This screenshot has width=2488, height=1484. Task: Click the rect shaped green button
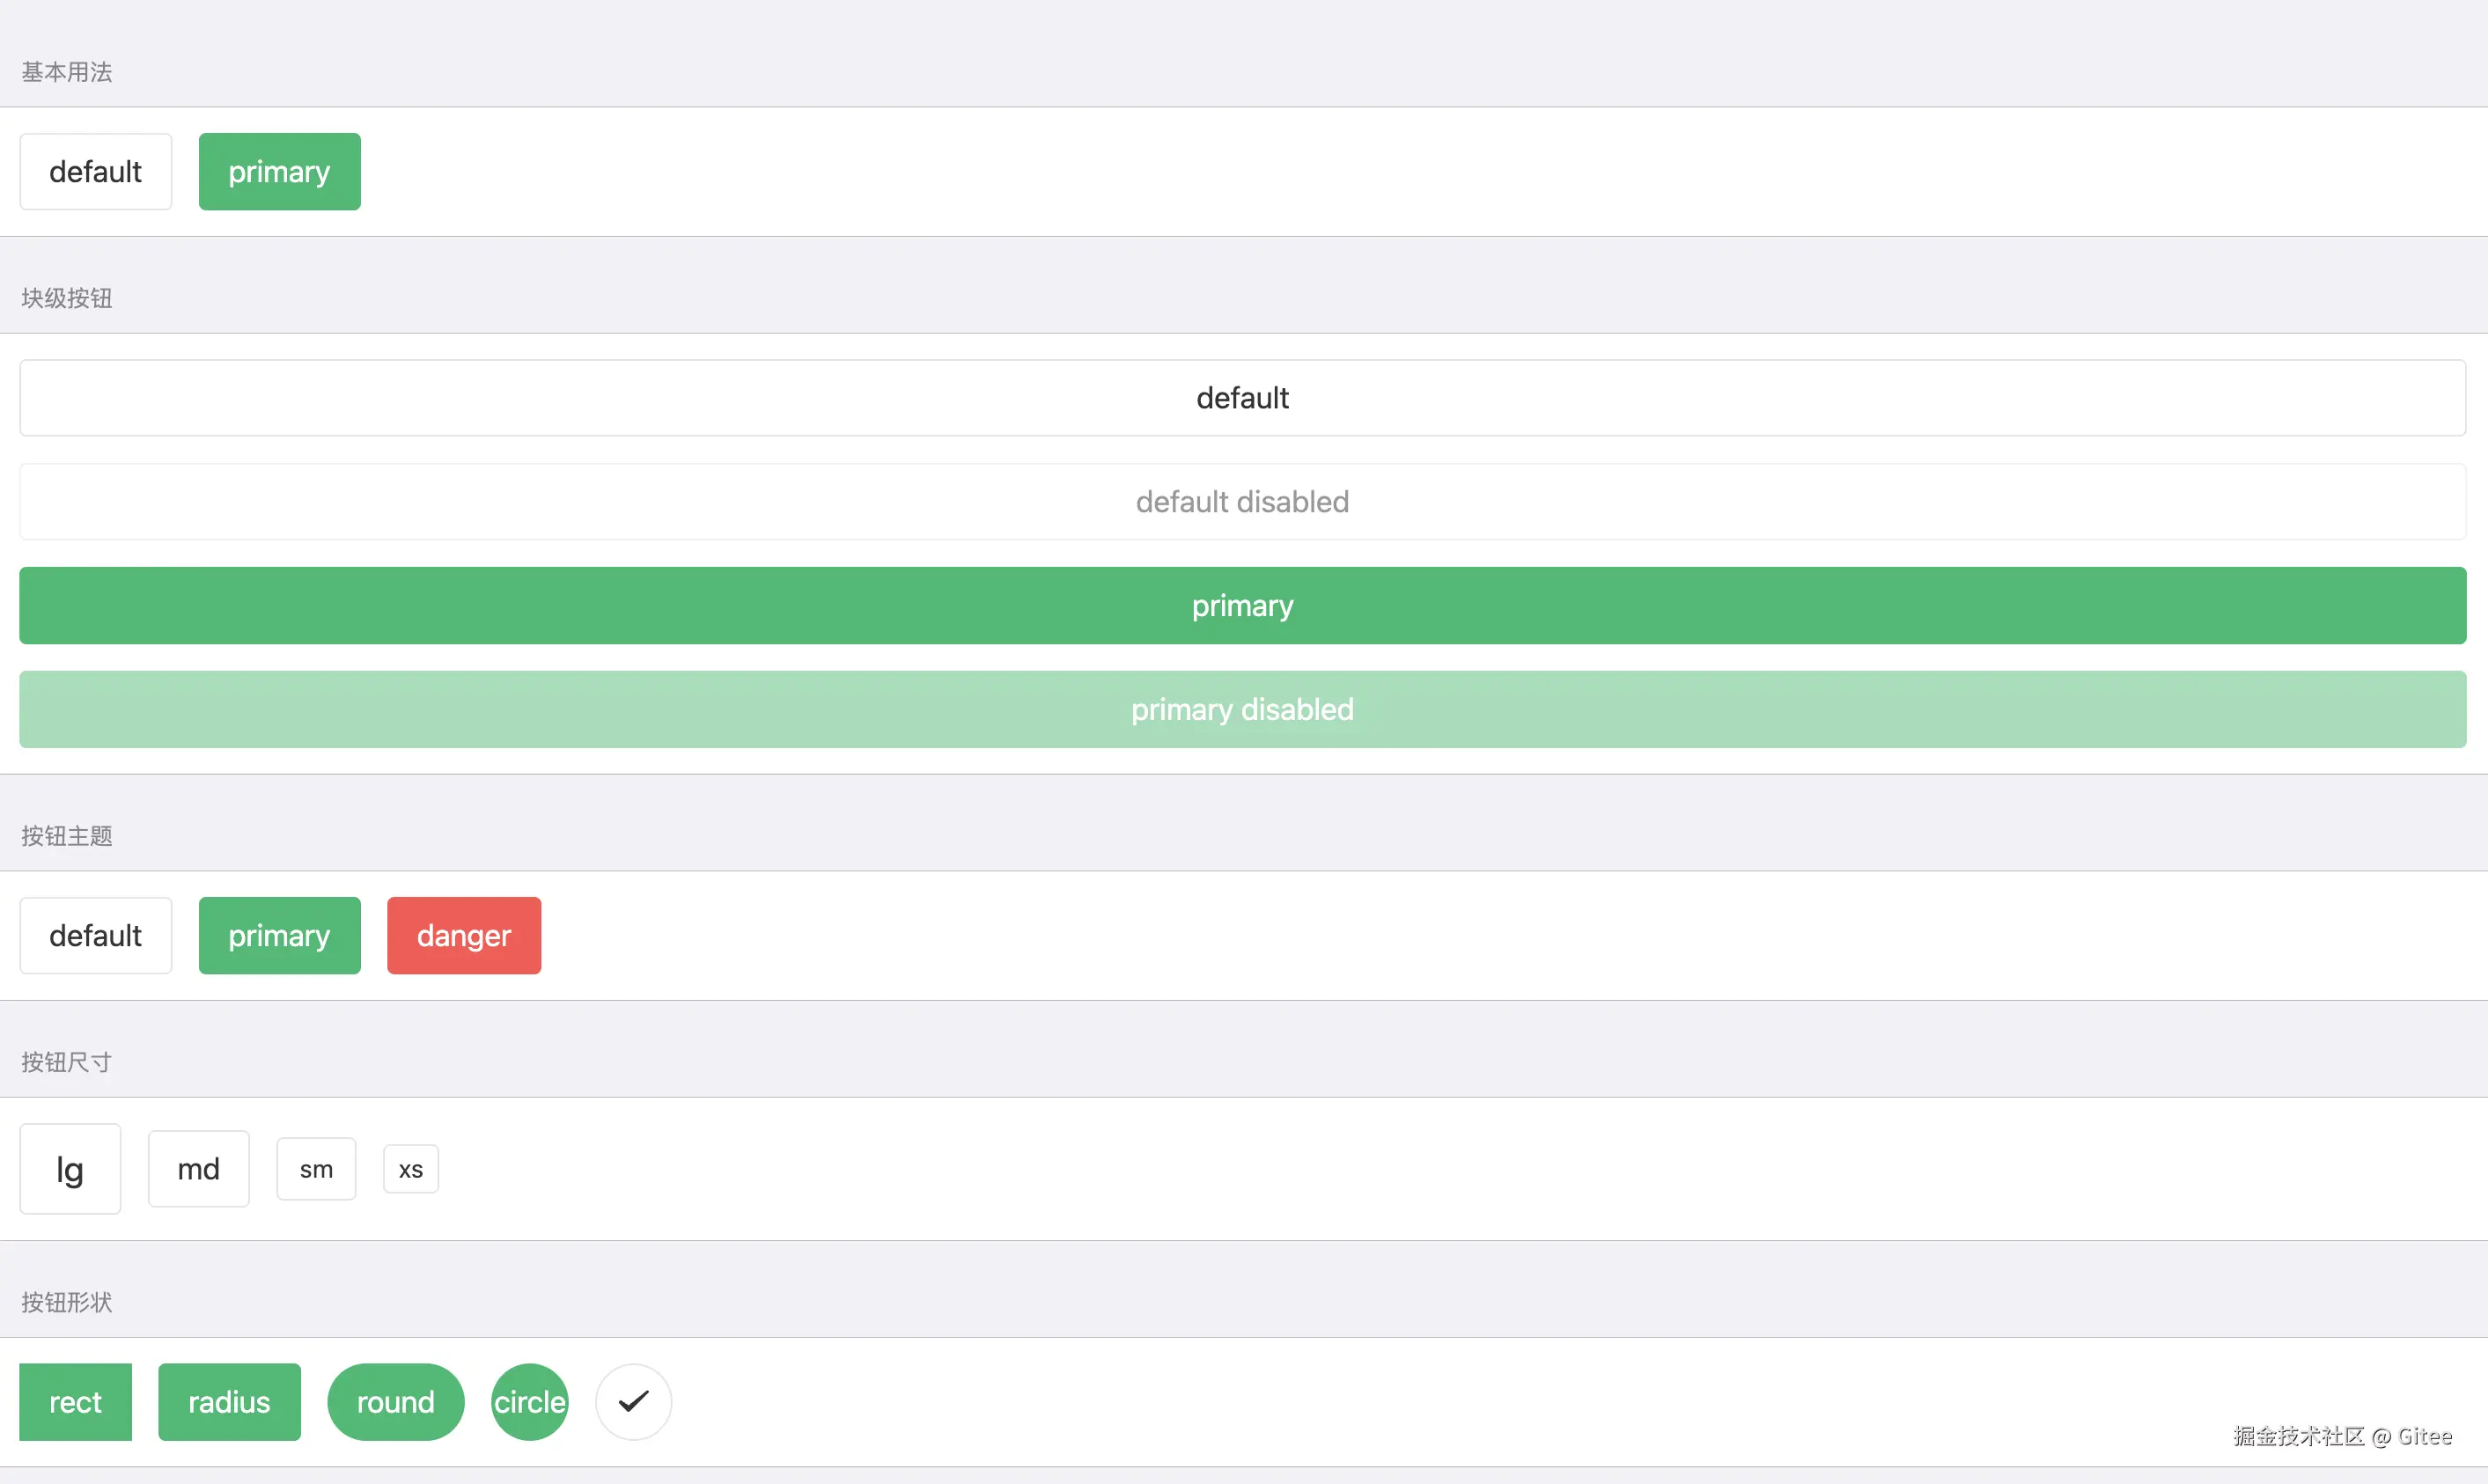75,1401
